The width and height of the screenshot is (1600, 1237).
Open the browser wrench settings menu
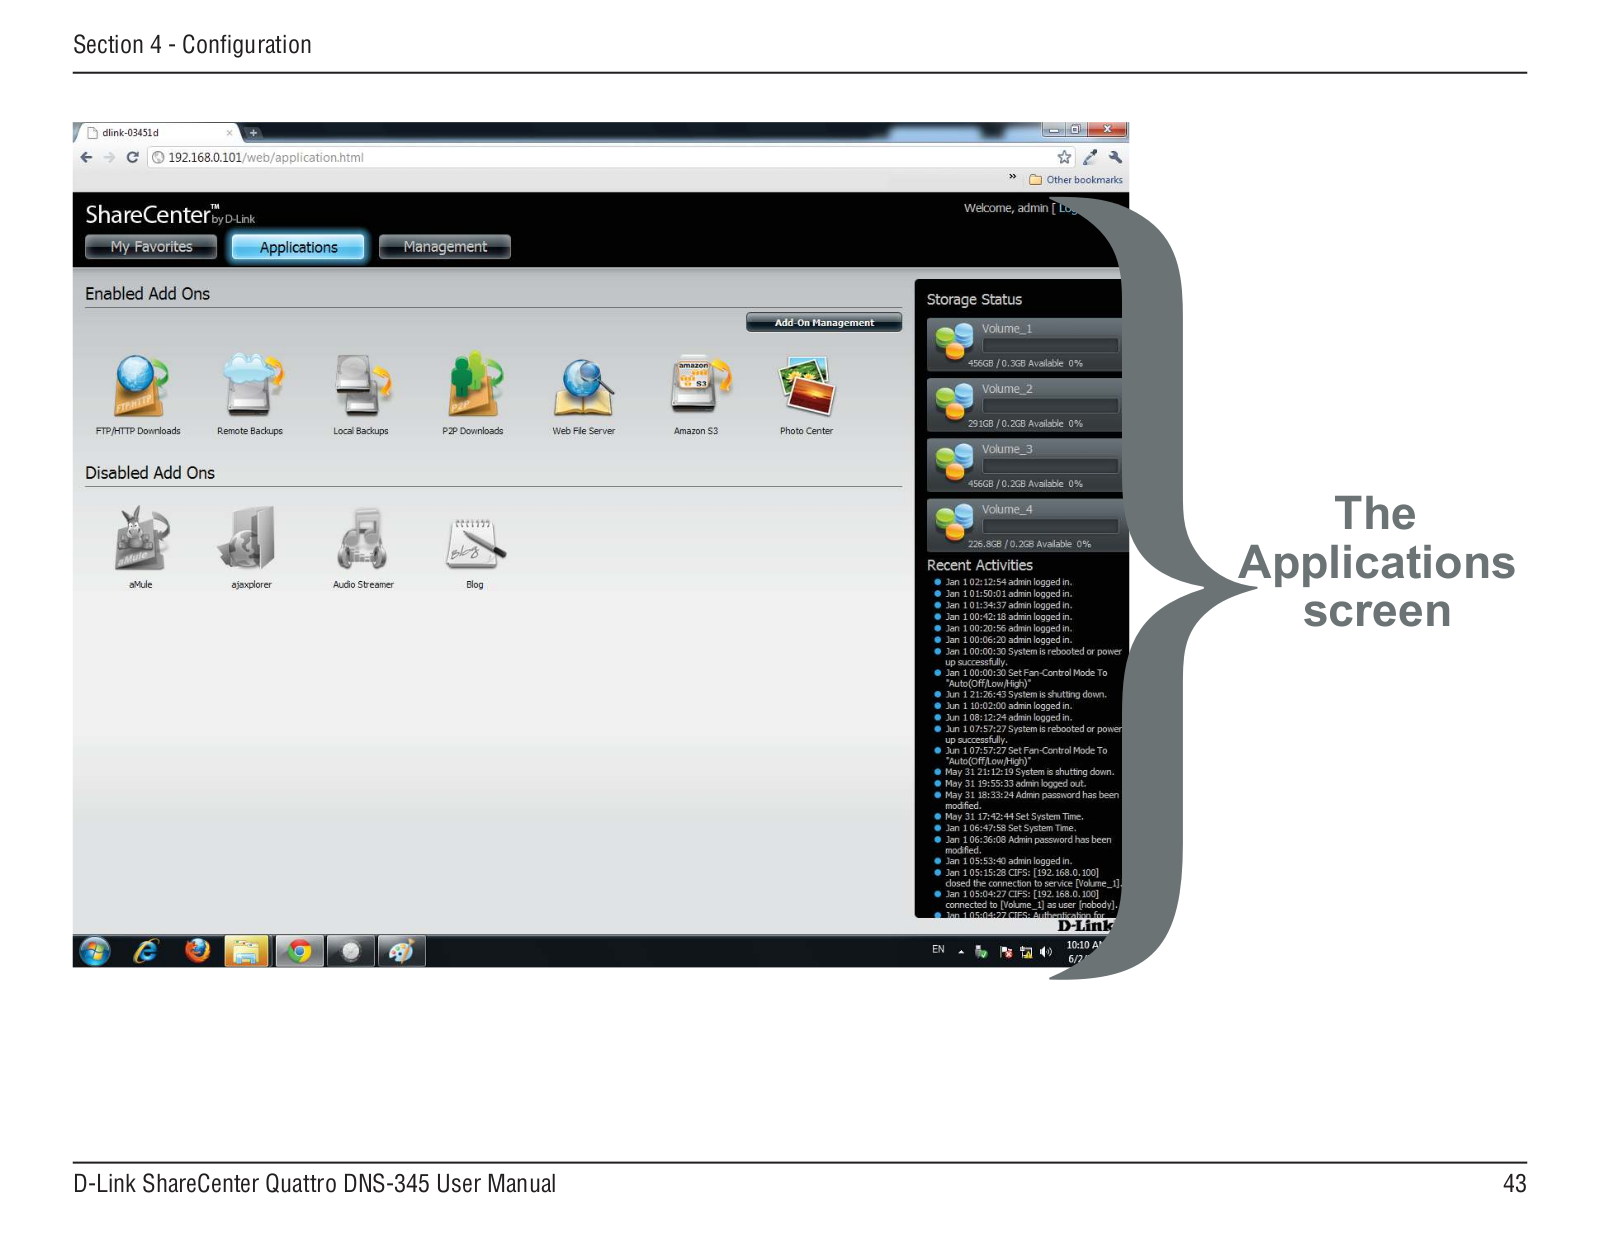pos(1115,157)
